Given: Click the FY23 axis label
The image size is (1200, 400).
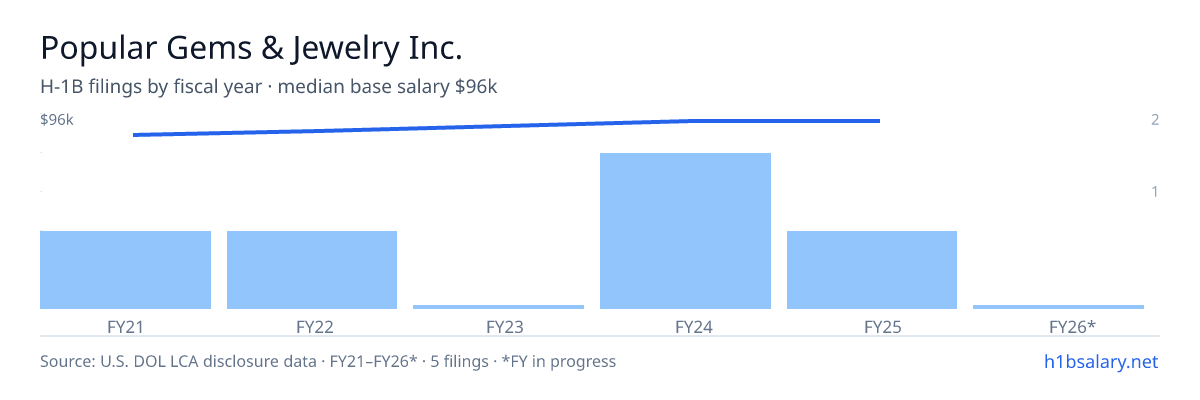Looking at the screenshot, I should (x=498, y=326).
